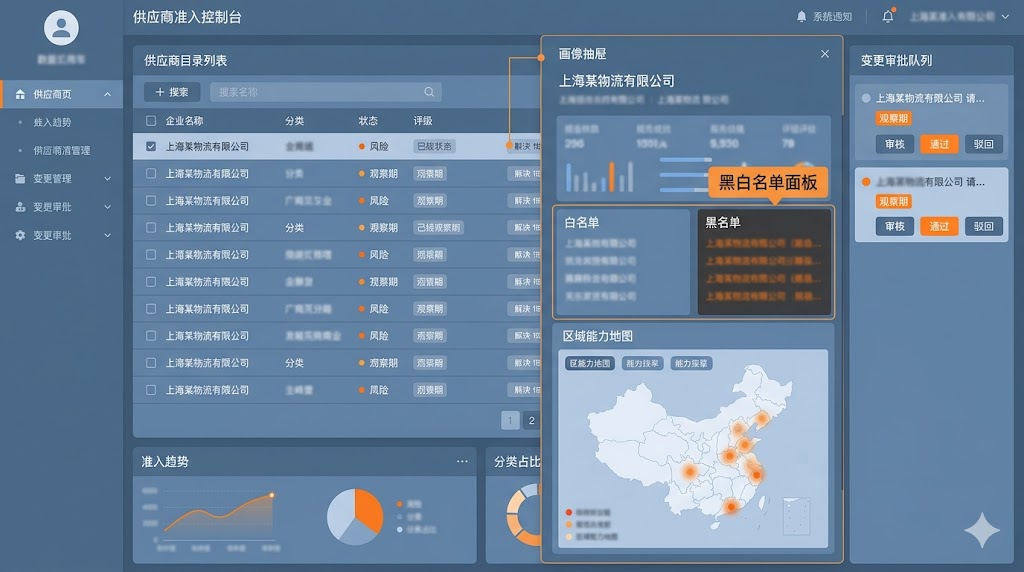
Task: Click the 企业名称 column header
Action: pyautogui.click(x=184, y=121)
